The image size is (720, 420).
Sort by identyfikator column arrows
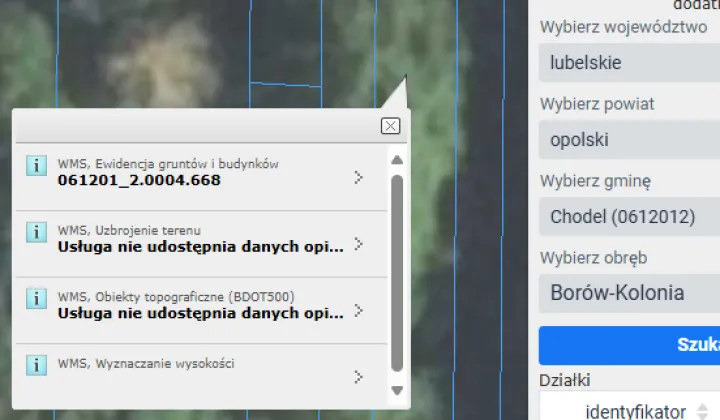(703, 411)
